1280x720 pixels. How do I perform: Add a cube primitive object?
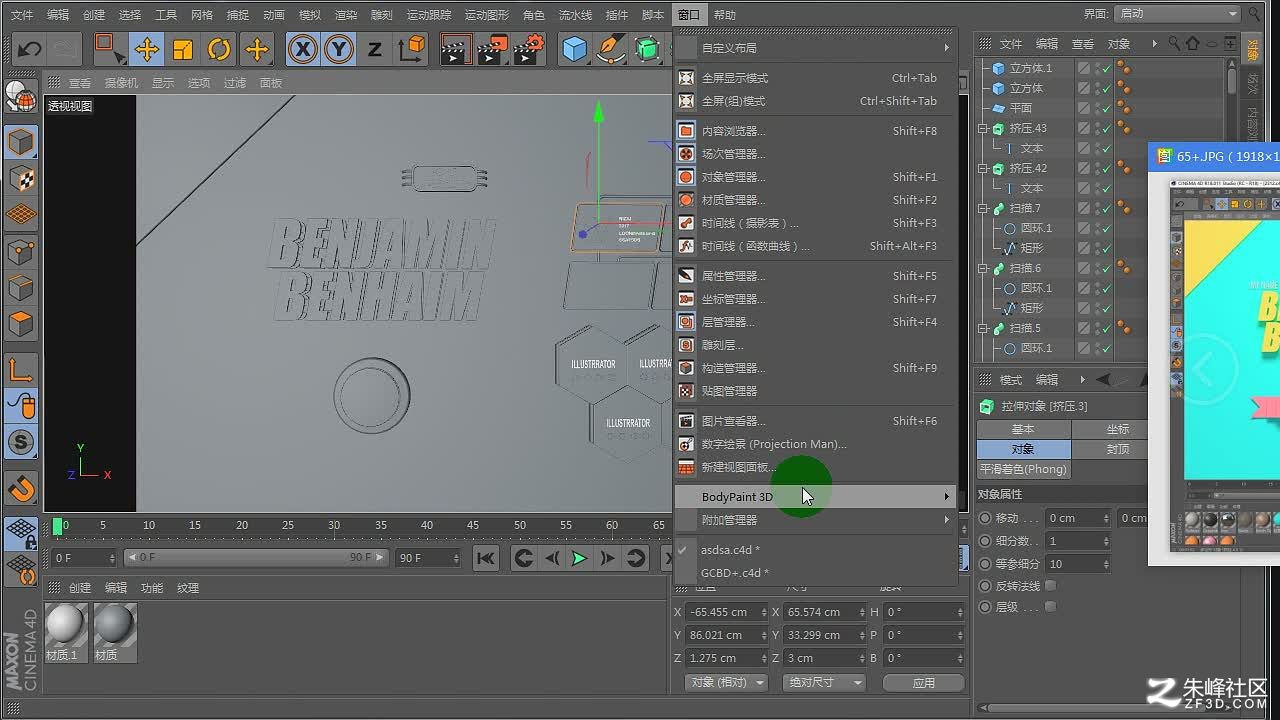(575, 49)
